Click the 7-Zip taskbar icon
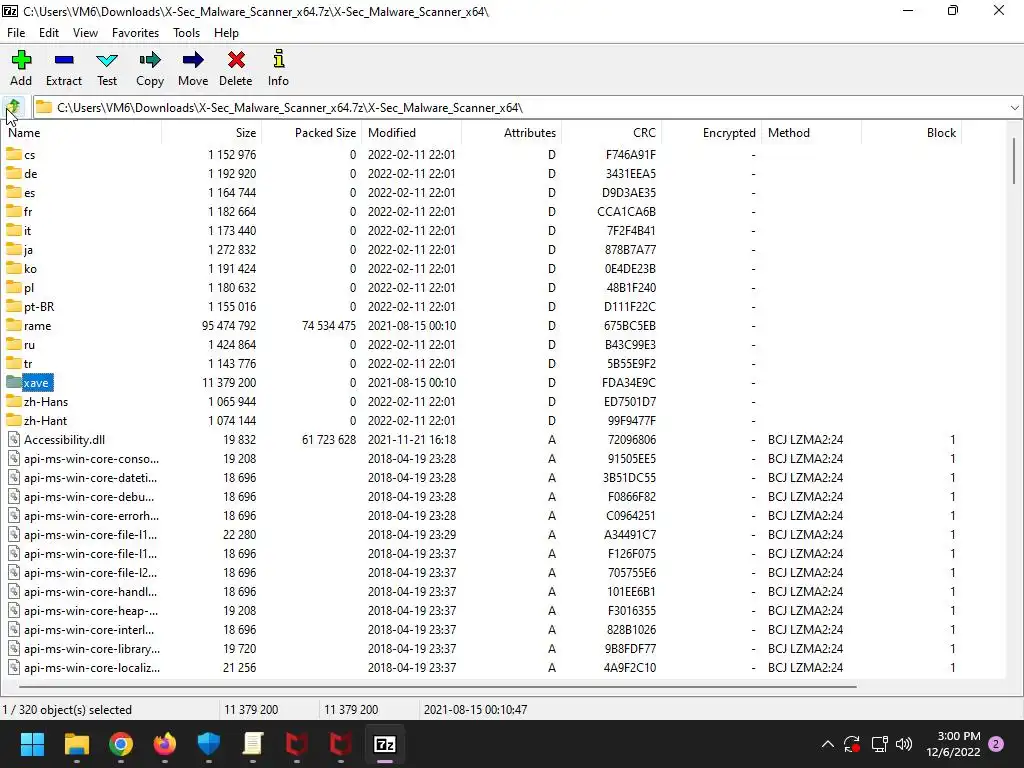 point(385,744)
